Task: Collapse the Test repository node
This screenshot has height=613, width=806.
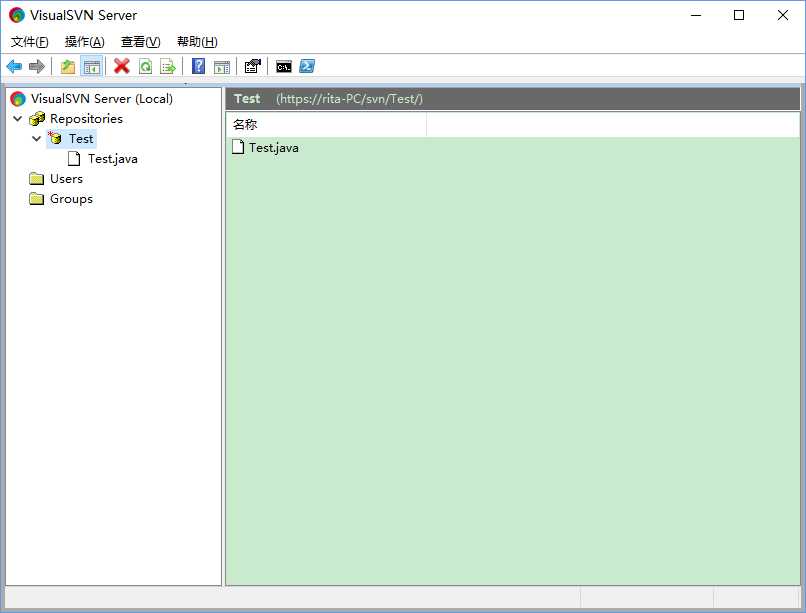Action: (36, 139)
